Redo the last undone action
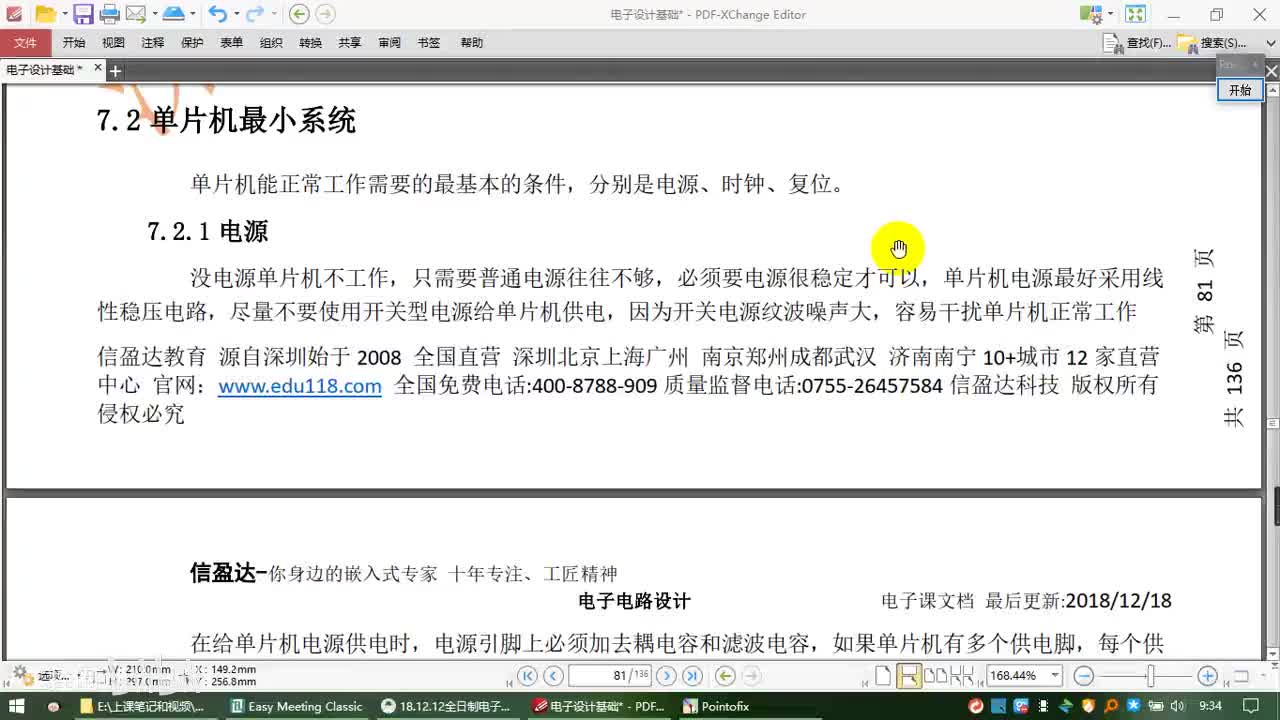Image resolution: width=1280 pixels, height=720 pixels. [255, 14]
